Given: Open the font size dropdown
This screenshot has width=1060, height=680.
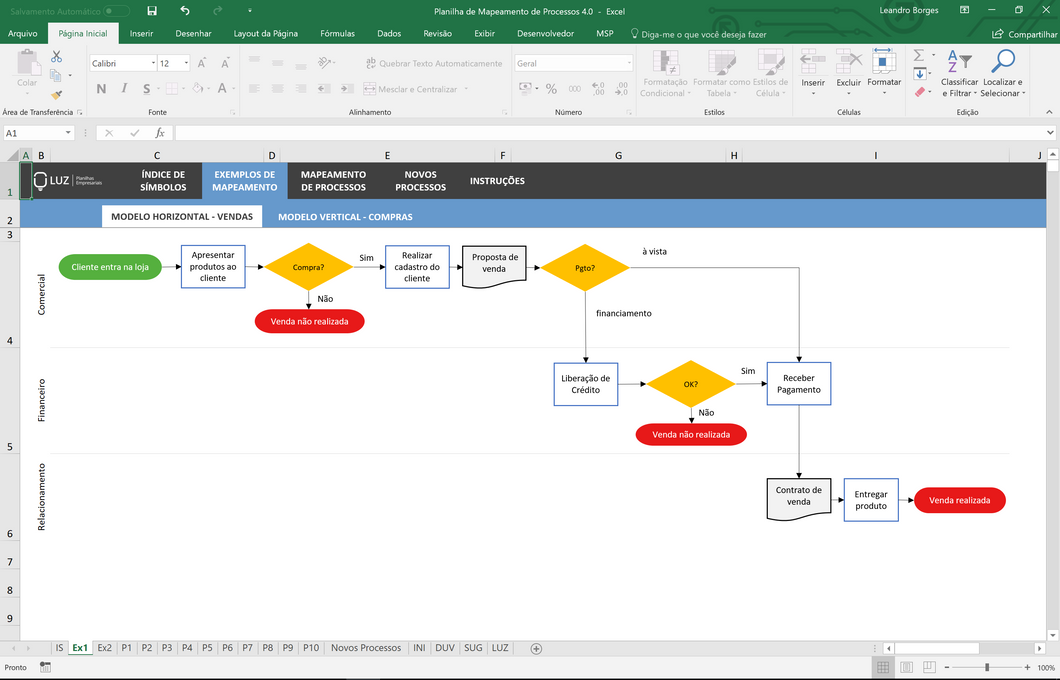Looking at the screenshot, I should pos(186,63).
